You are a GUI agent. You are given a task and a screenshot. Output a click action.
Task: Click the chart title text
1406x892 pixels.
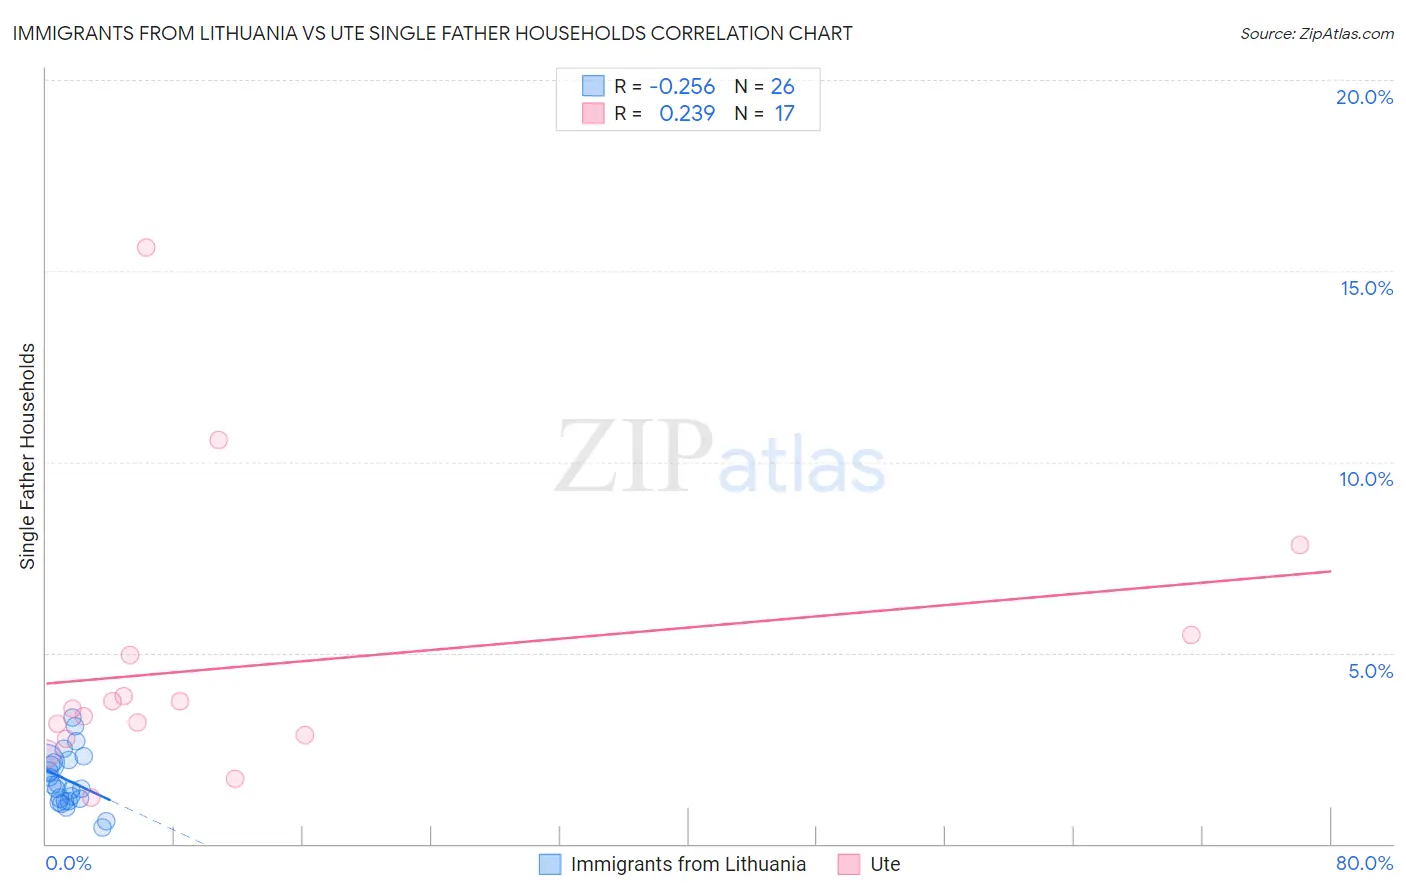point(433,33)
